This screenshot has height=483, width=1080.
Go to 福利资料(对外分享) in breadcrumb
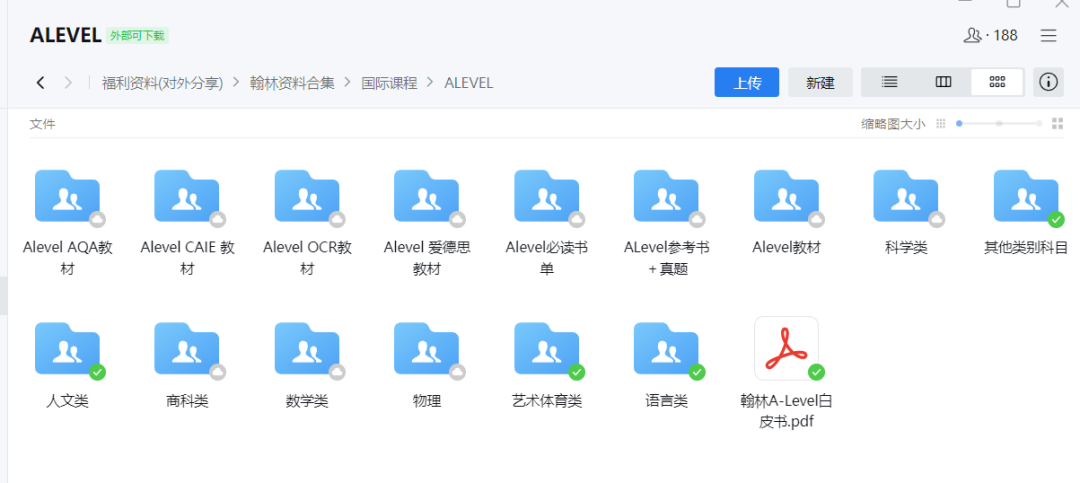coord(163,83)
